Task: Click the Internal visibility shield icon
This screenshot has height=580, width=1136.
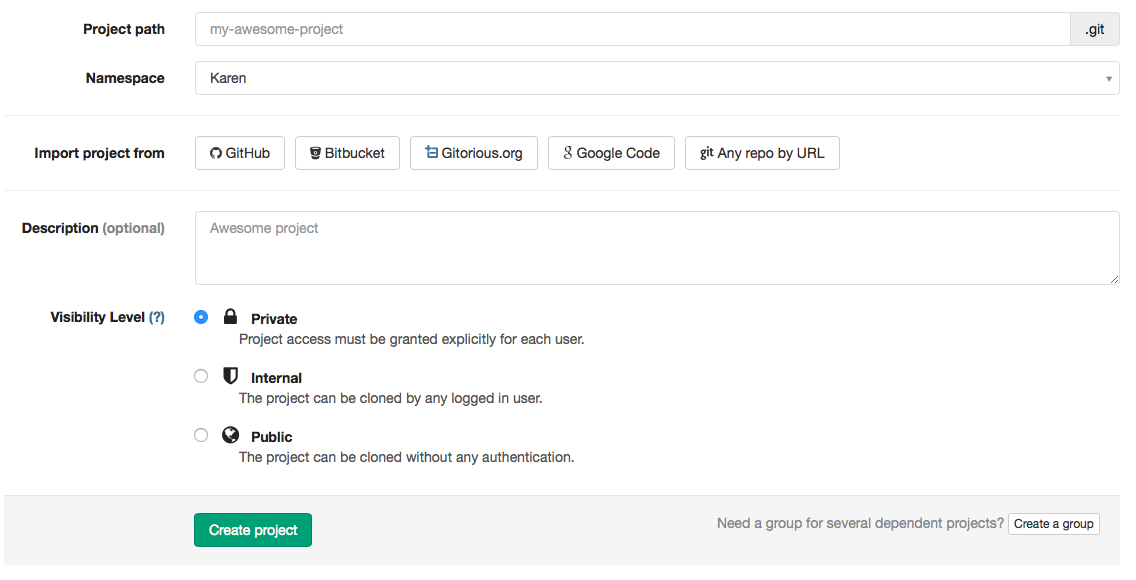Action: pyautogui.click(x=230, y=376)
